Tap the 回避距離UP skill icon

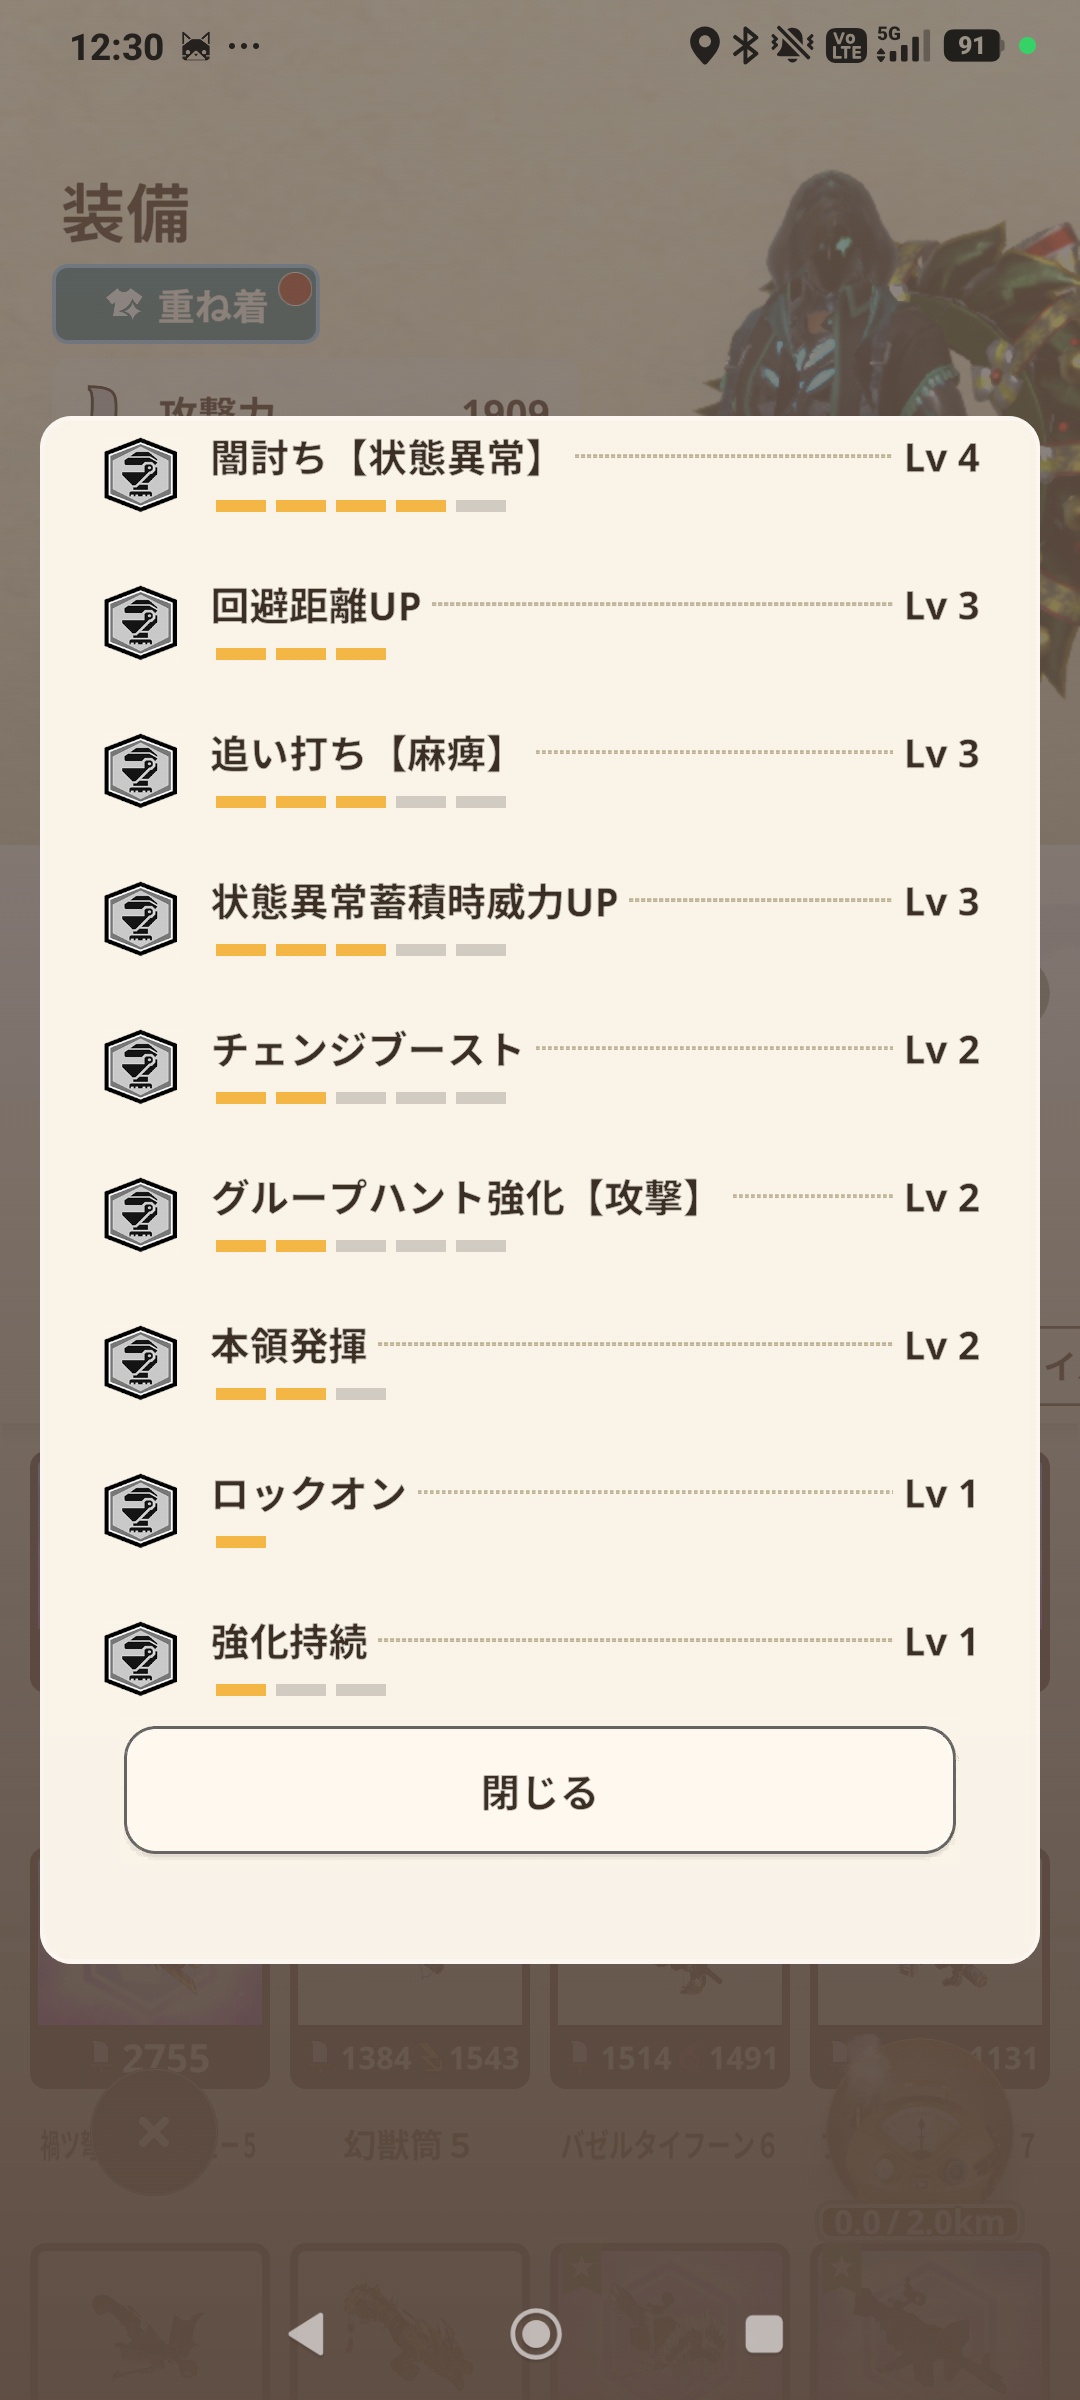click(141, 623)
